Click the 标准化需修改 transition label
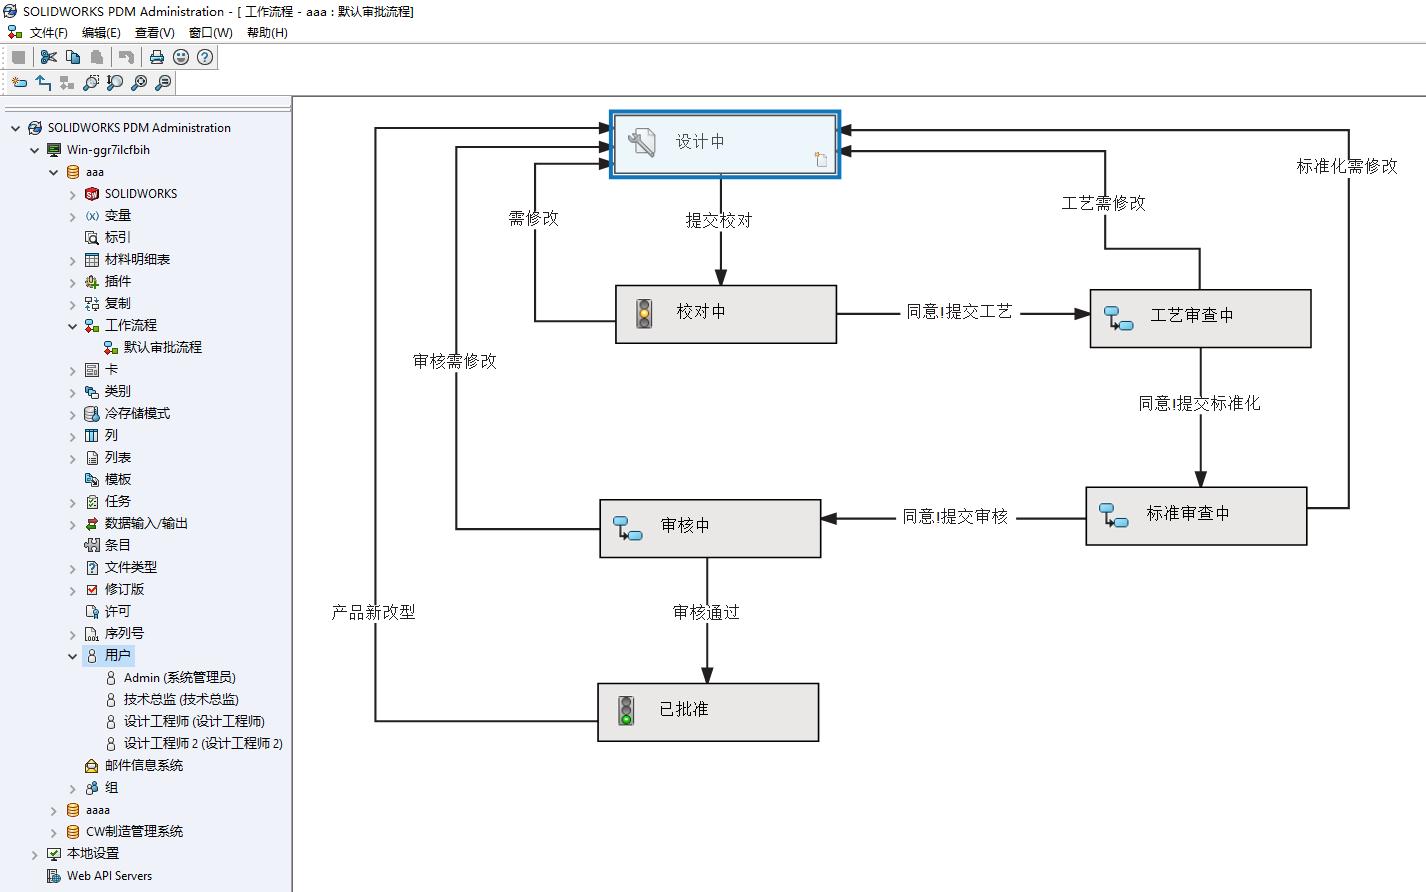 pyautogui.click(x=1347, y=166)
